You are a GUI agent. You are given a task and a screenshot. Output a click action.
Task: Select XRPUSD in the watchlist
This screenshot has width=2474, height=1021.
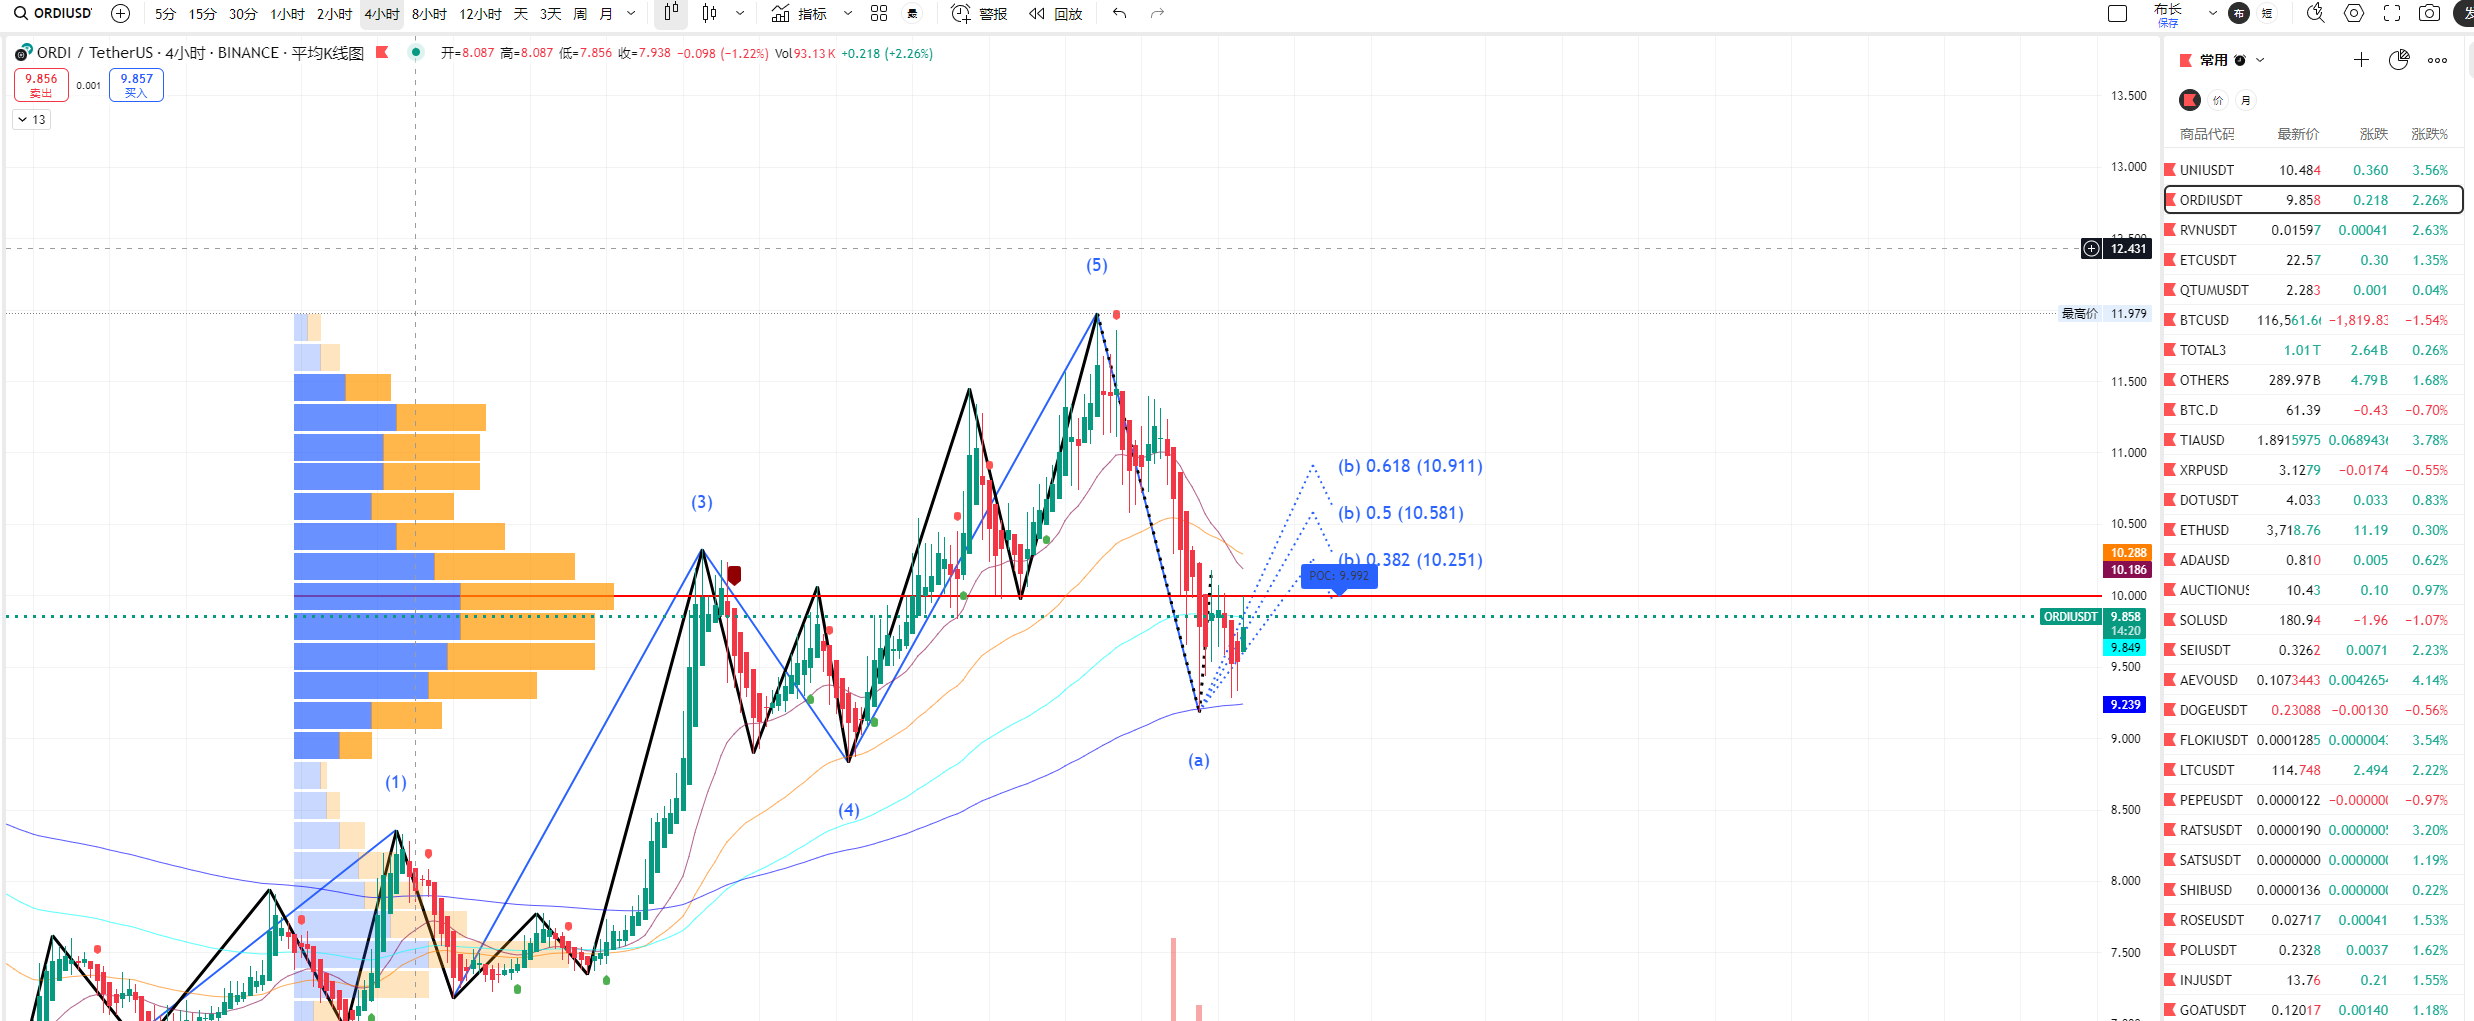point(2312,470)
